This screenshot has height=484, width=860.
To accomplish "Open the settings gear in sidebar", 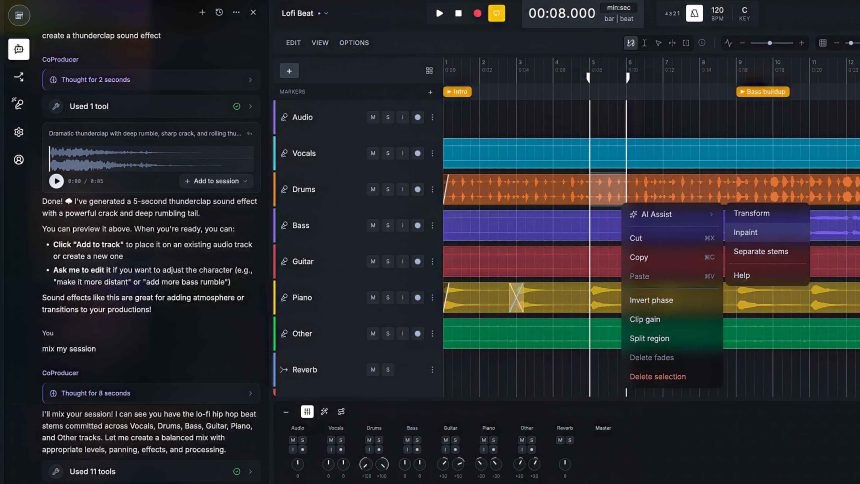I will point(18,132).
